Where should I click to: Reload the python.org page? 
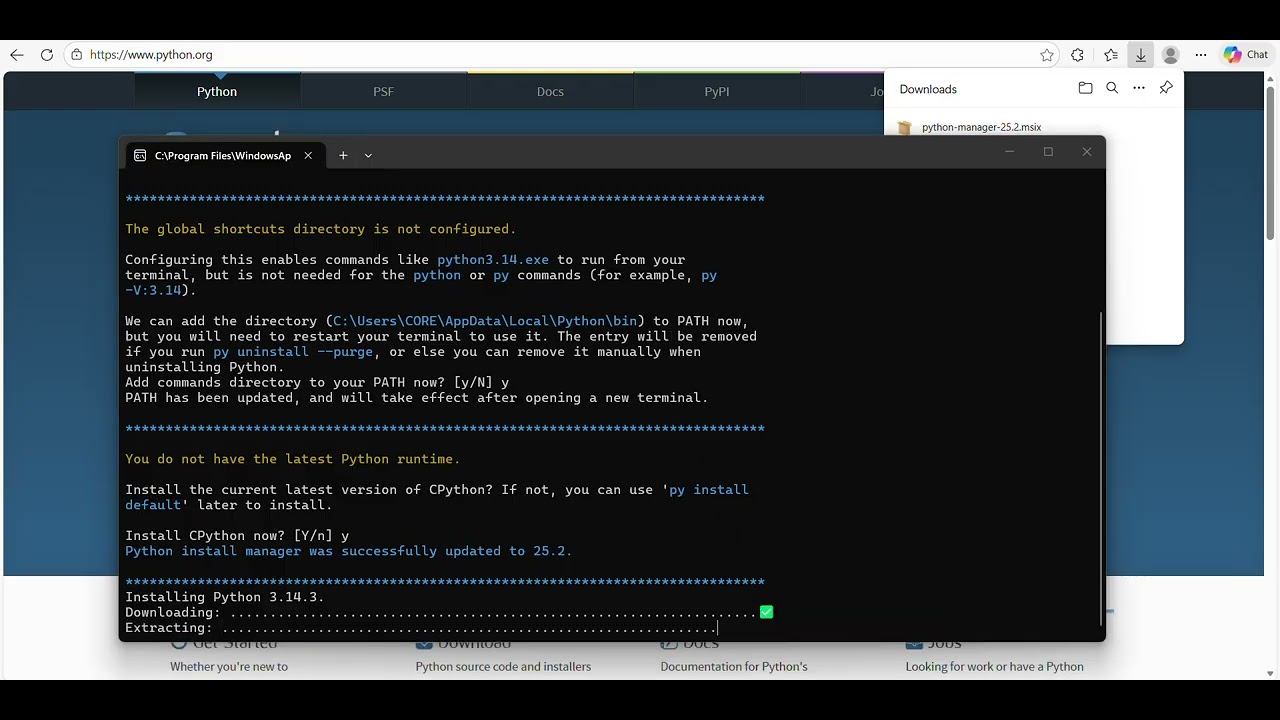pos(47,55)
